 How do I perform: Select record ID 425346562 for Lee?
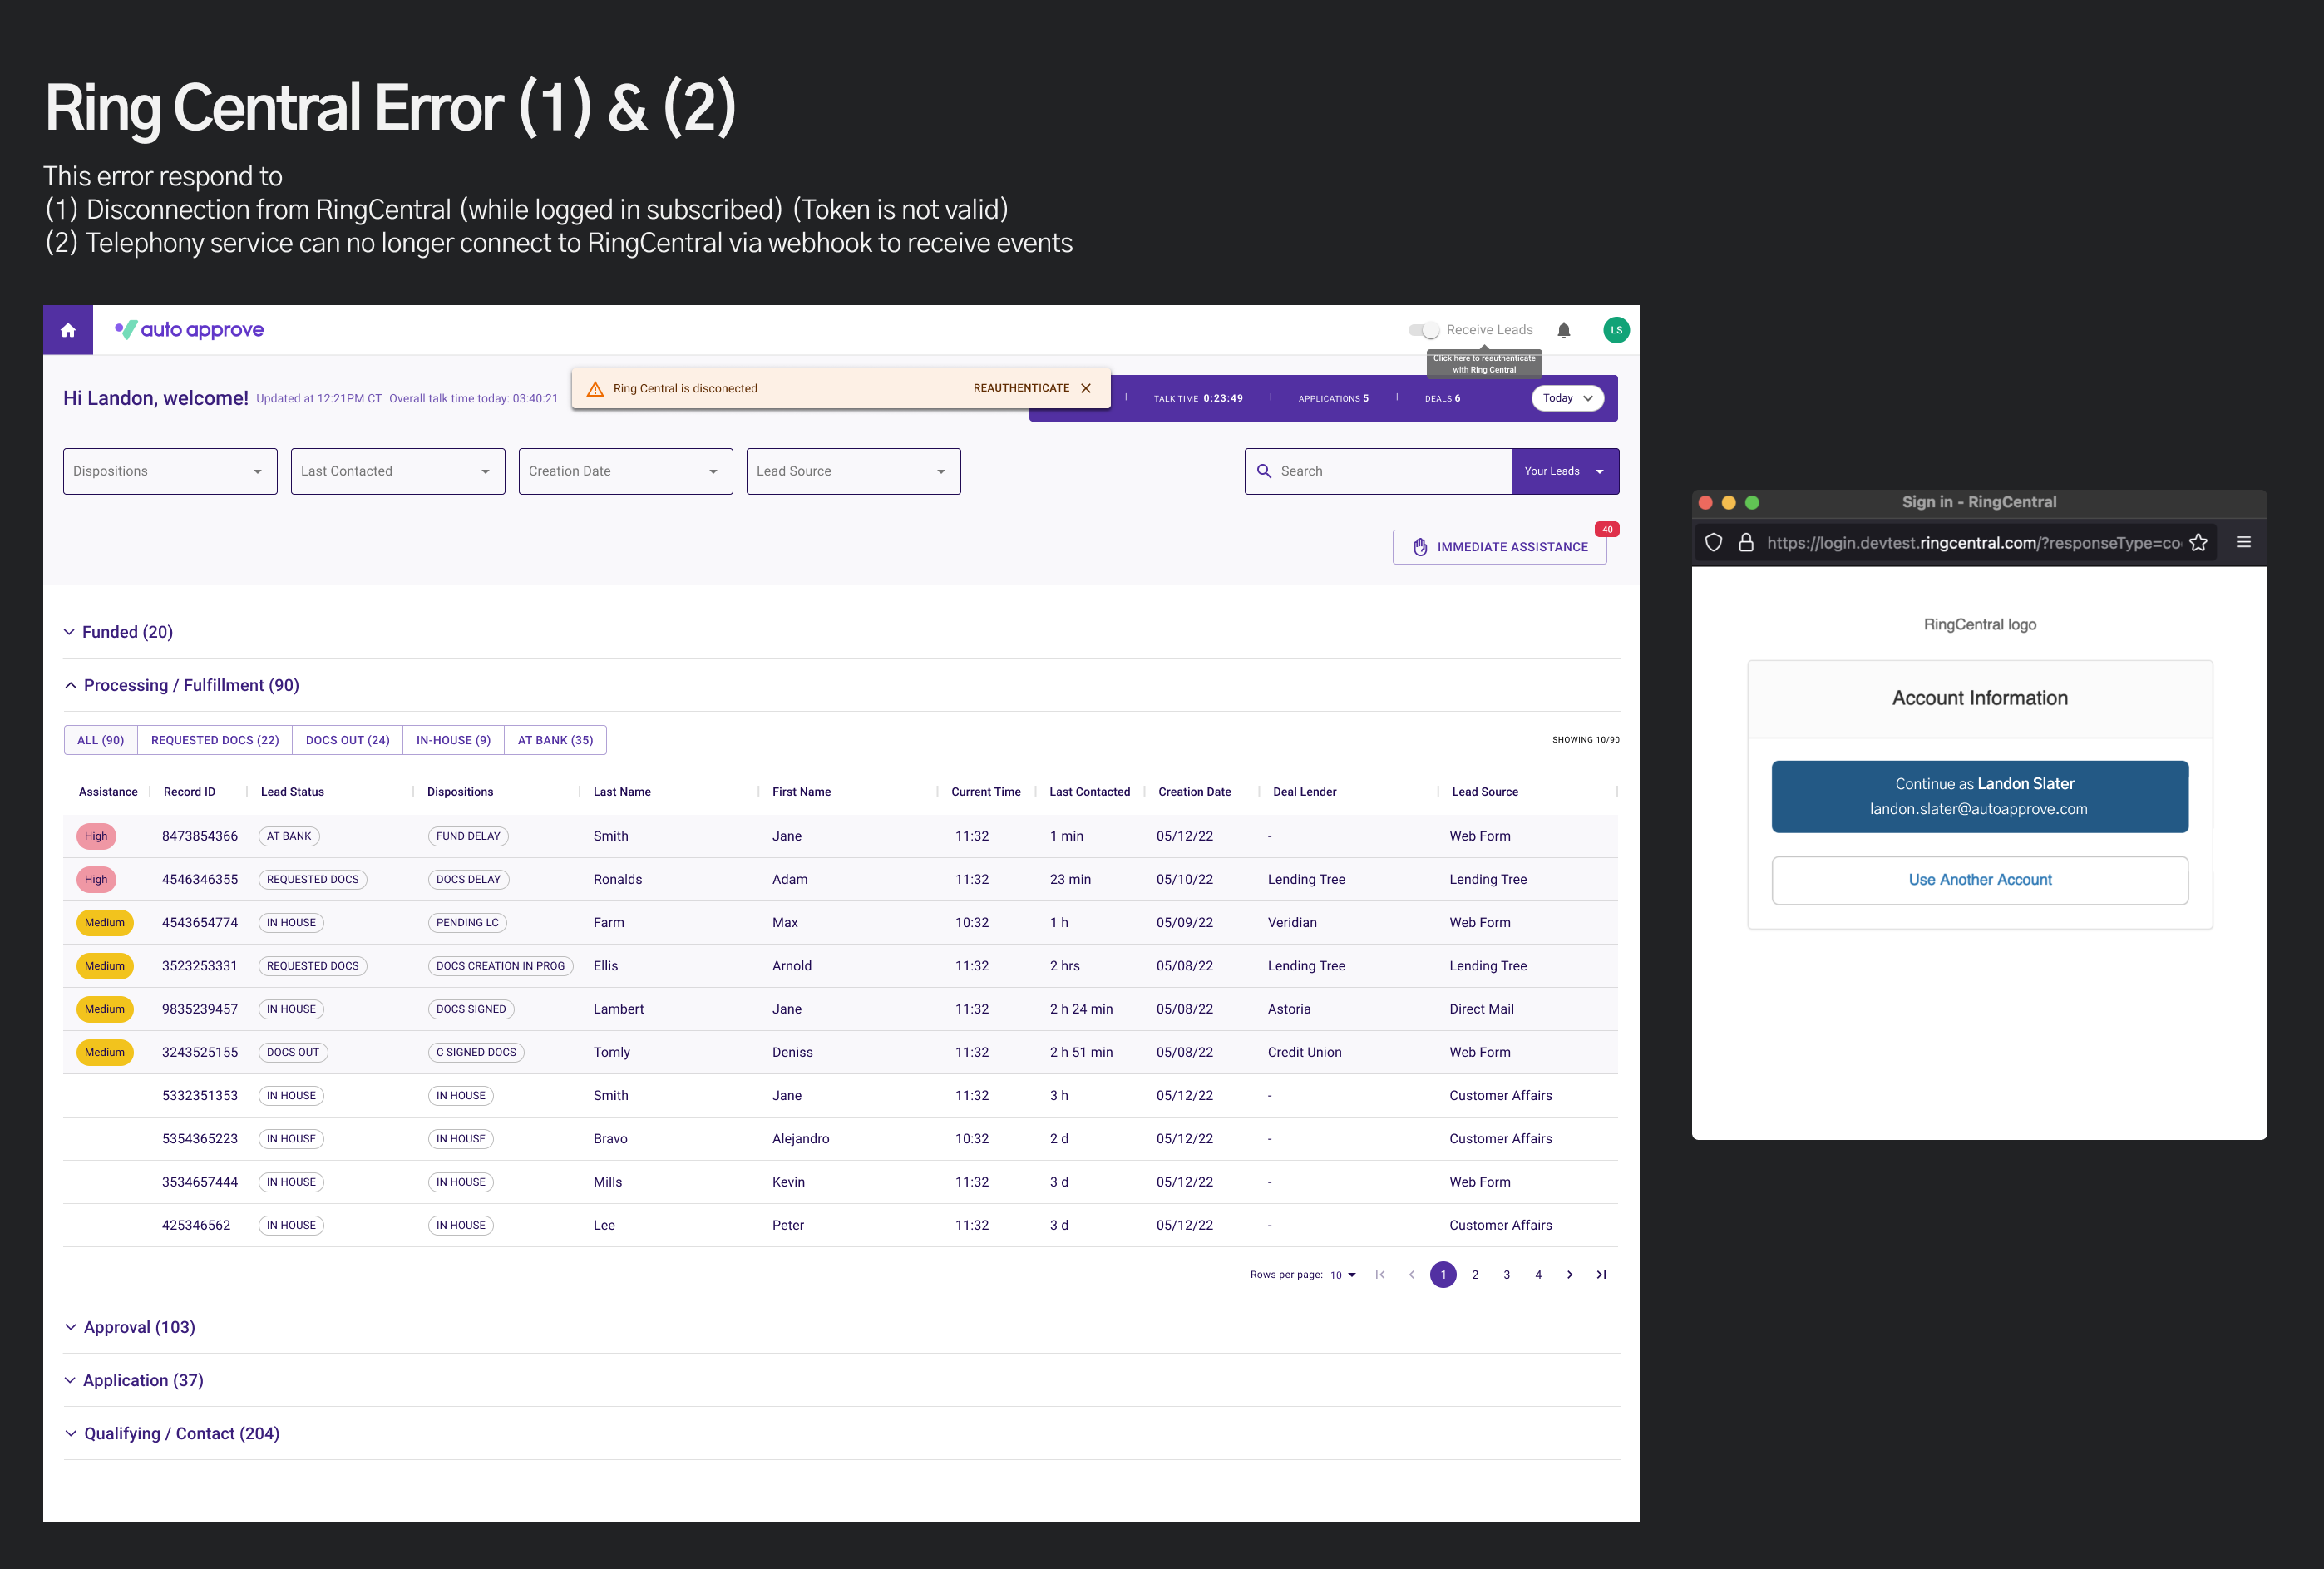(196, 1225)
